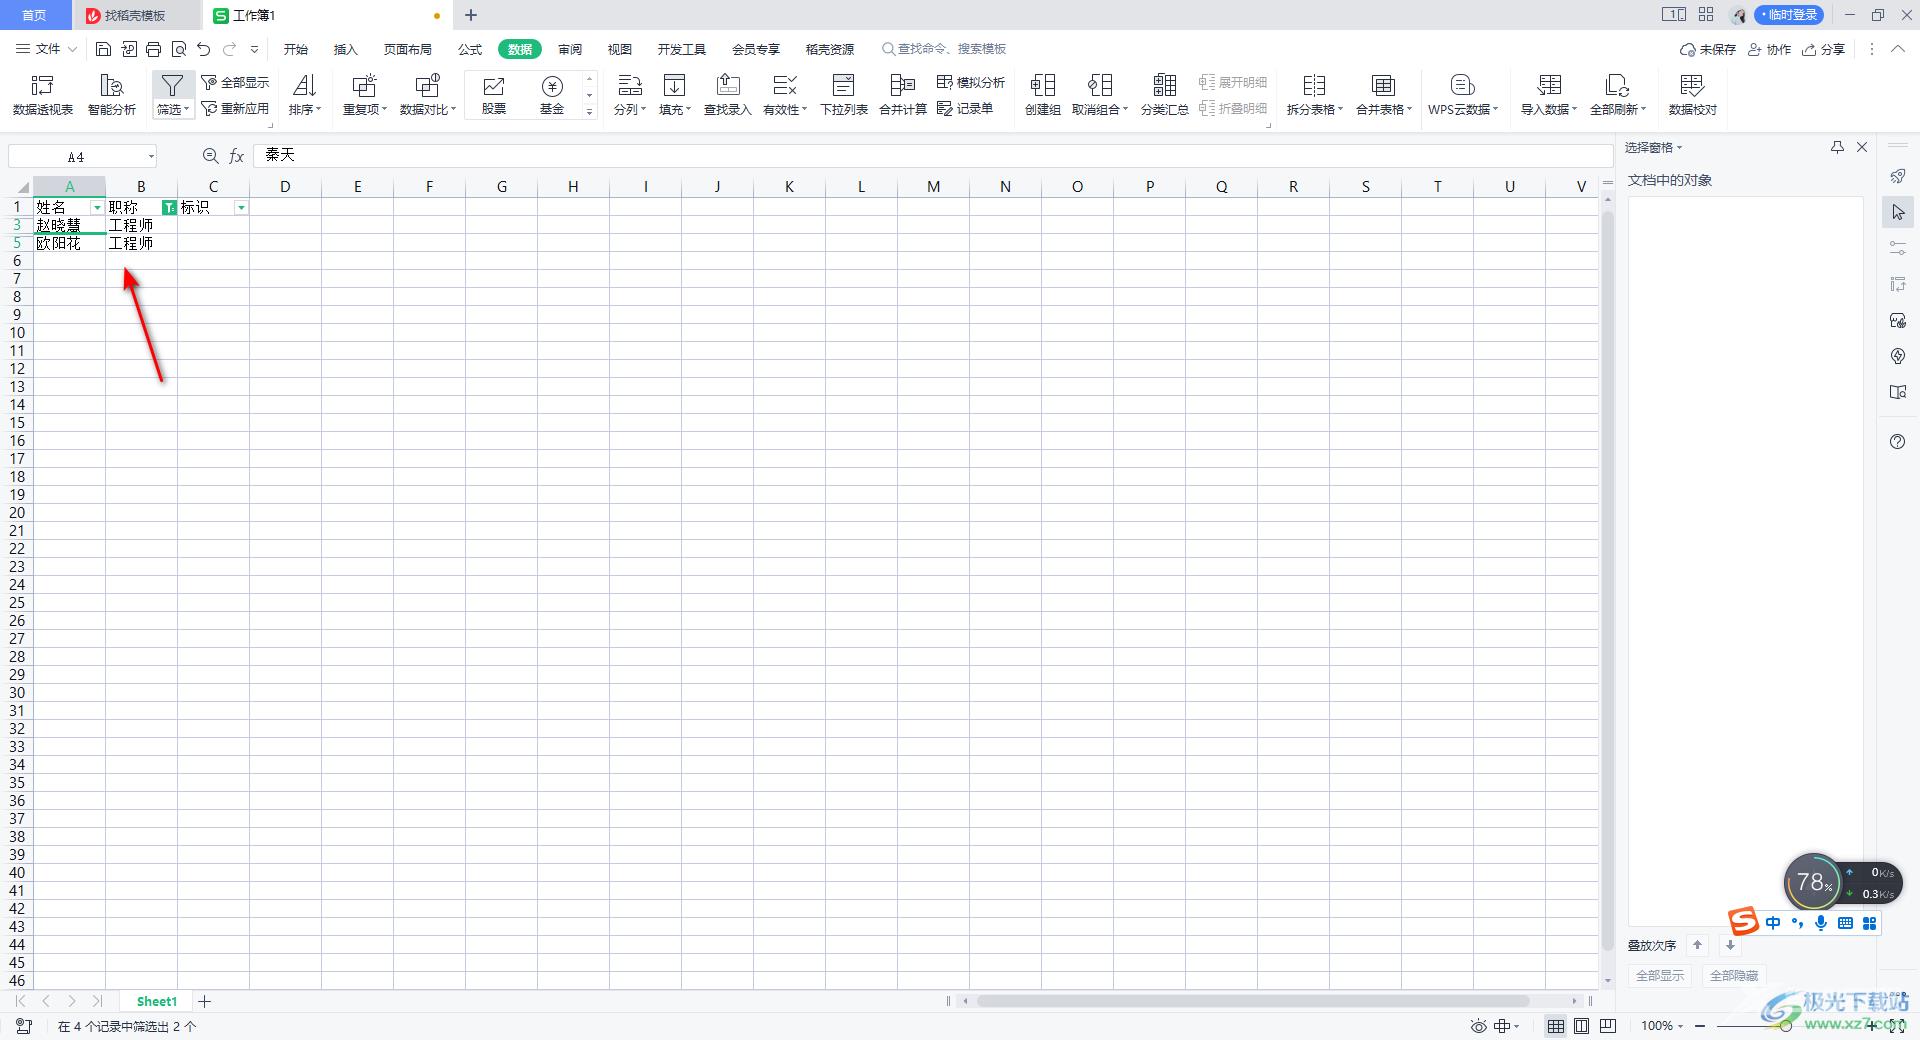
Task: Launch 智能分析 smart analysis
Action: pyautogui.click(x=112, y=95)
